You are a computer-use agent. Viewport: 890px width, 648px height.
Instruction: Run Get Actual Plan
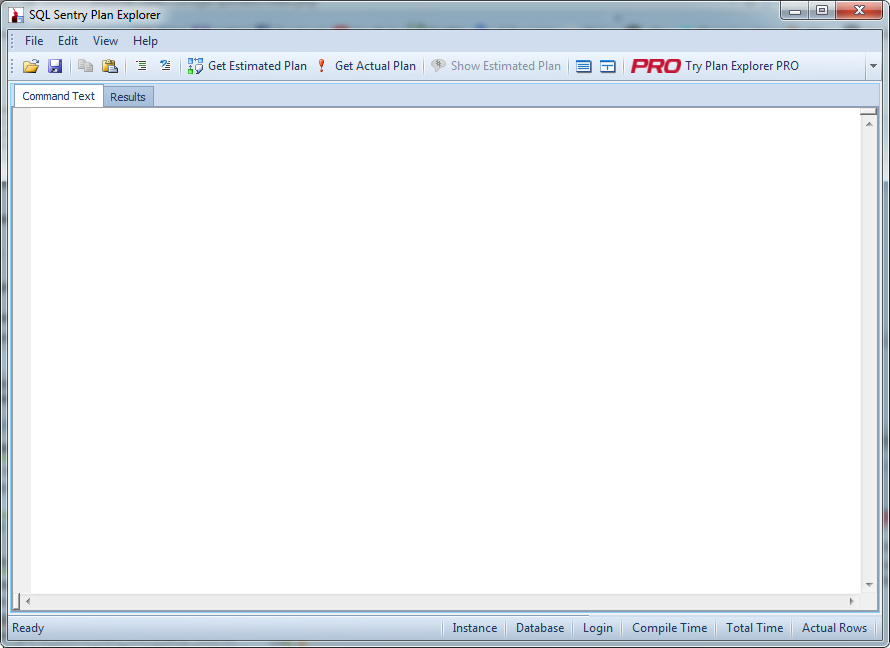pyautogui.click(x=365, y=66)
